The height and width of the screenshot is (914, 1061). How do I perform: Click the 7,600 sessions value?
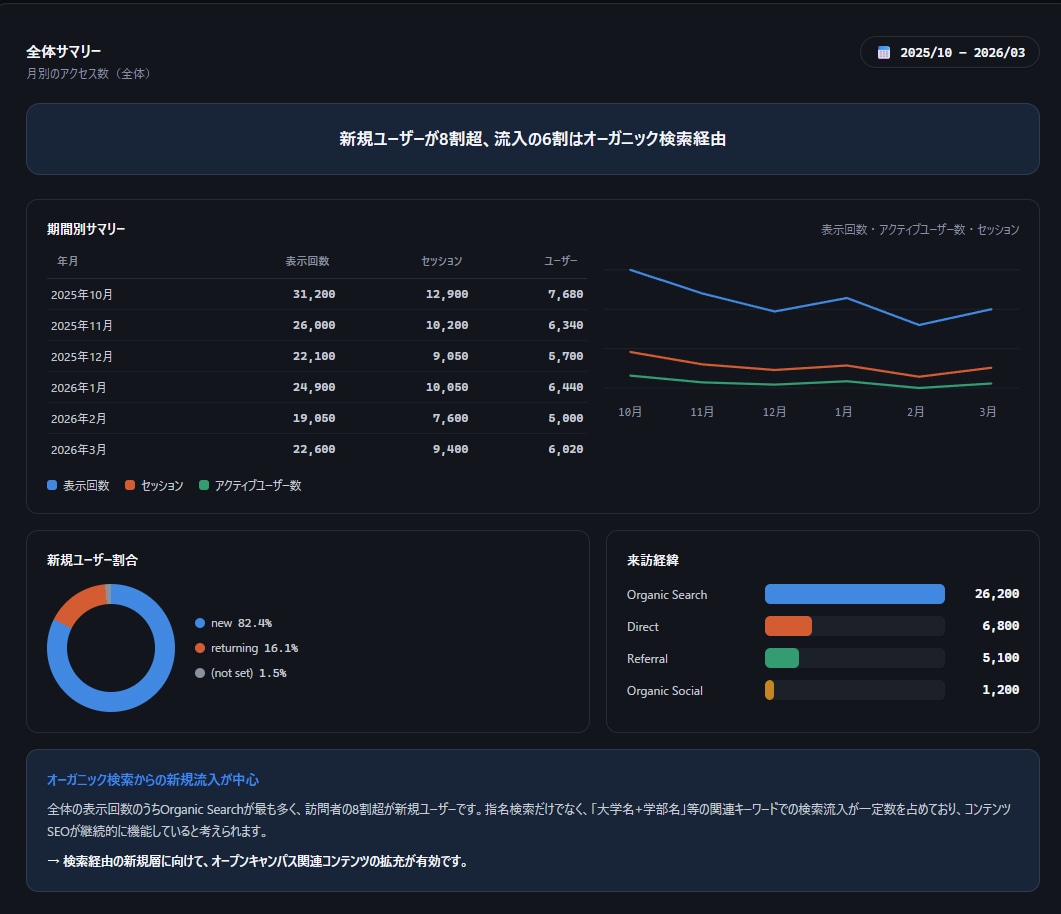[x=451, y=419]
